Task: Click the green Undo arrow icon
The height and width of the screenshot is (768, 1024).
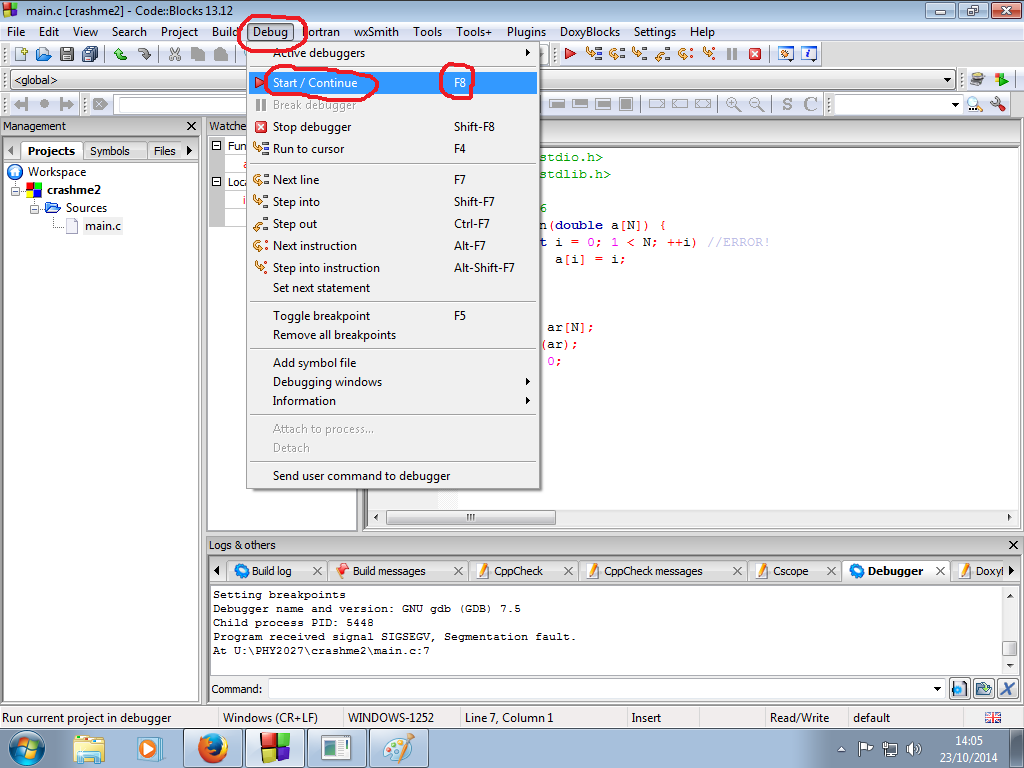Action: click(x=120, y=54)
